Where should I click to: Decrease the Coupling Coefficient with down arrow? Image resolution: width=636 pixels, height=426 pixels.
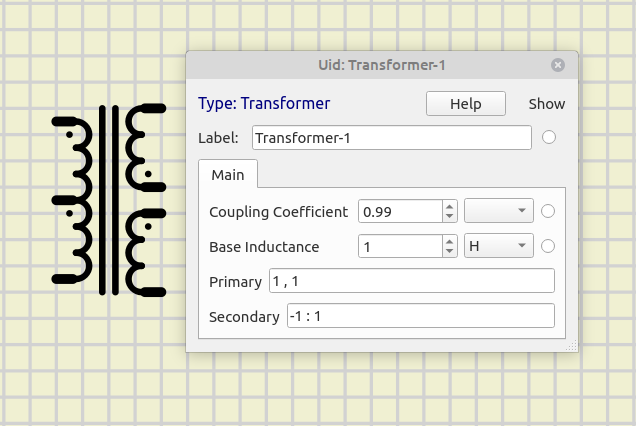click(x=450, y=217)
